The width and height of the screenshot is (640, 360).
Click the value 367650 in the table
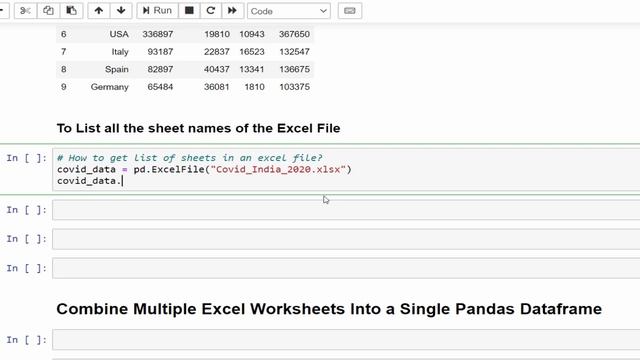pyautogui.click(x=294, y=34)
